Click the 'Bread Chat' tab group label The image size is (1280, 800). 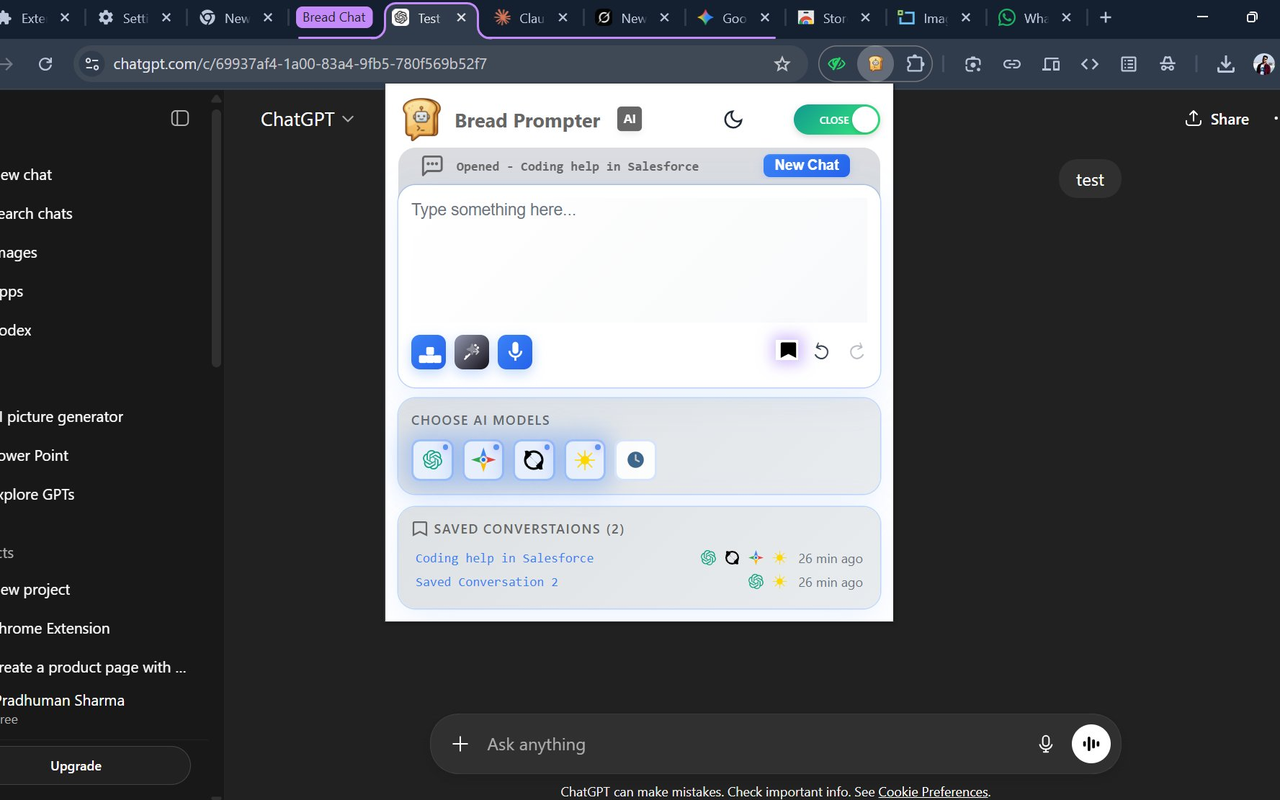point(334,17)
